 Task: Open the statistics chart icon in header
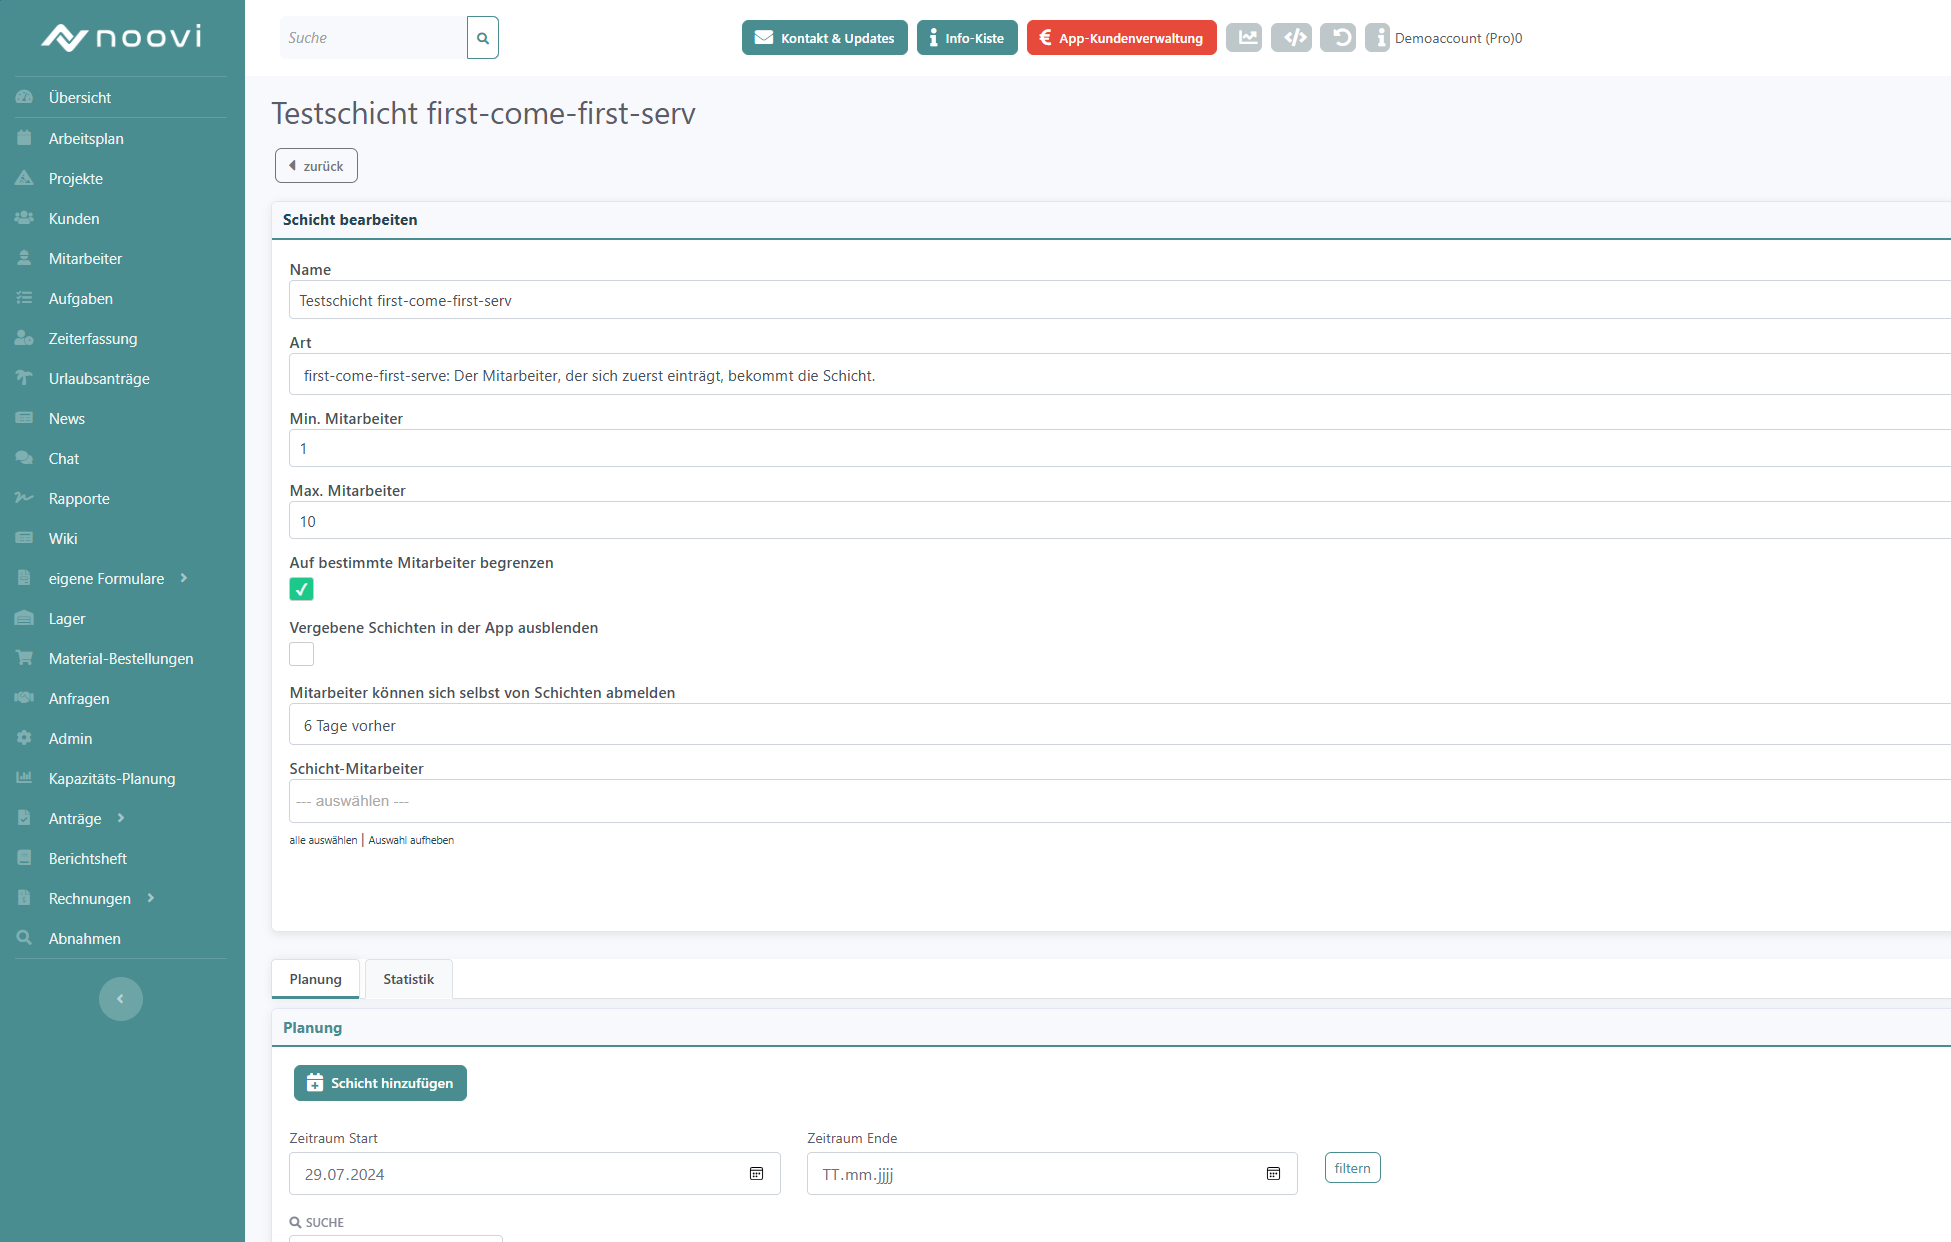[1244, 38]
